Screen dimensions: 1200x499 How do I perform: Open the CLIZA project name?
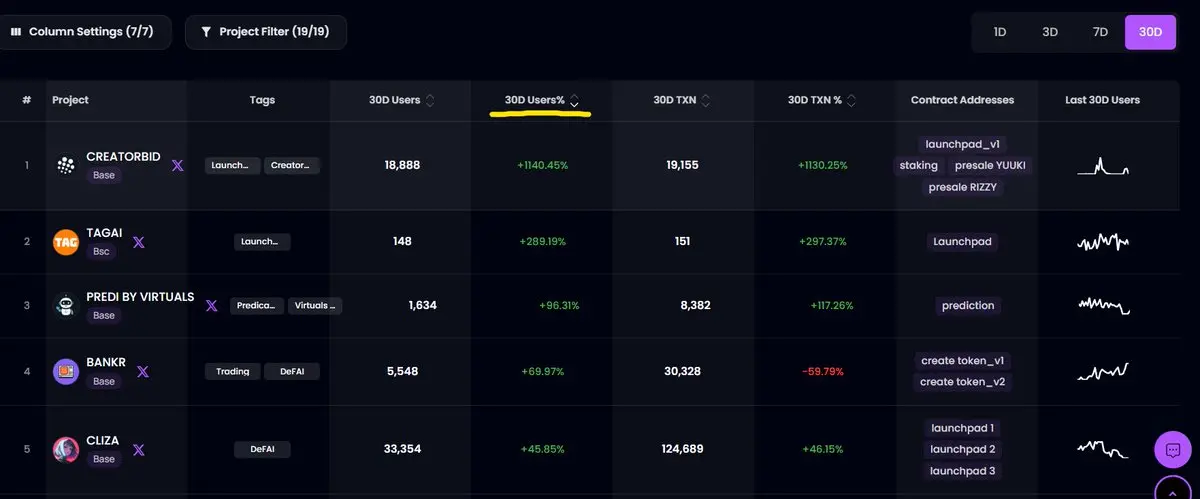tap(103, 440)
